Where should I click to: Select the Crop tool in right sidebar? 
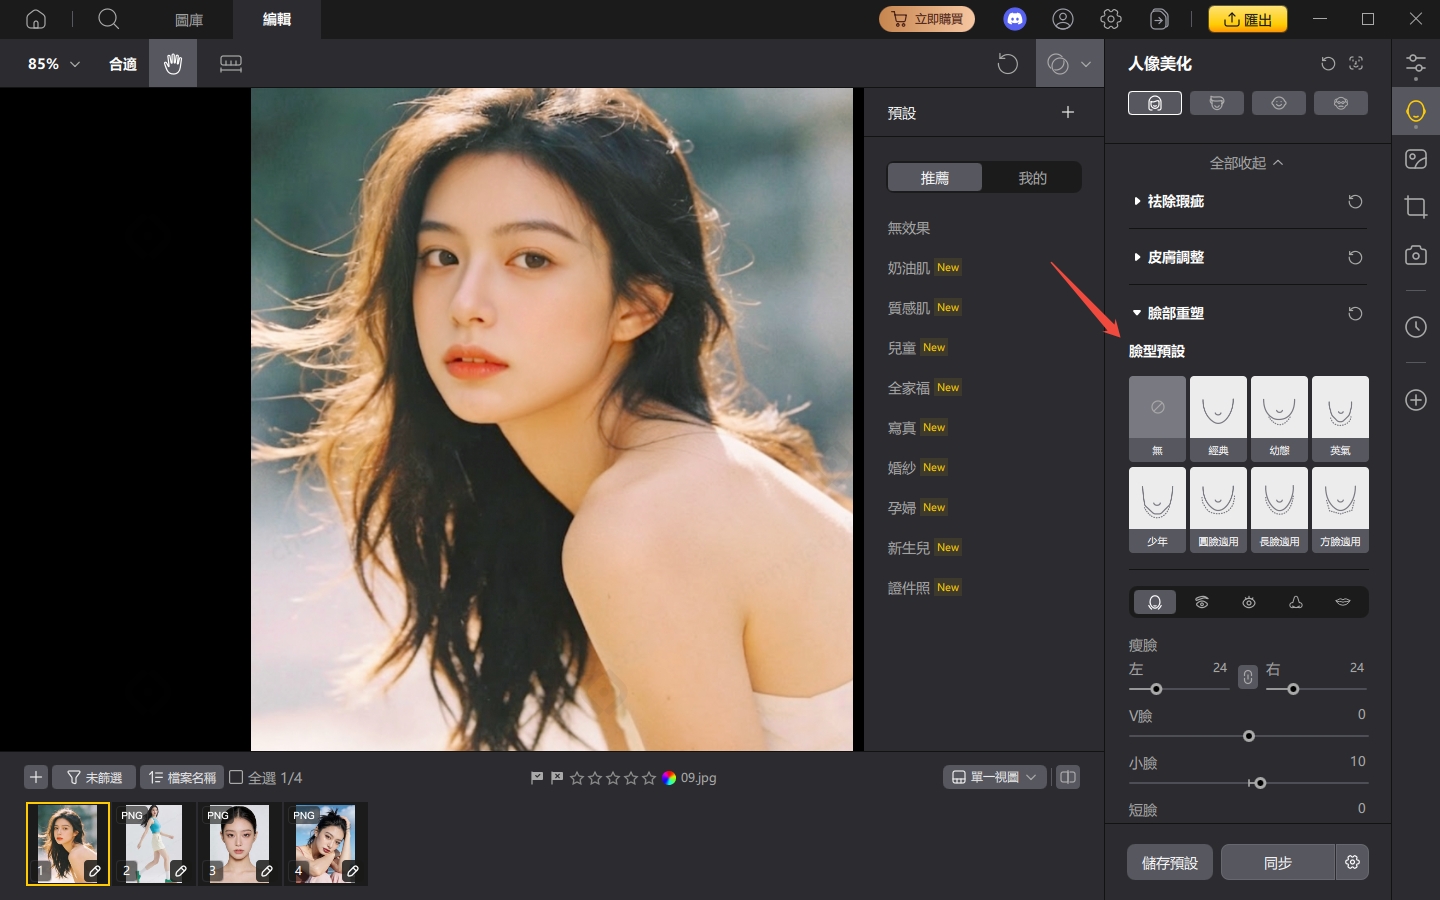point(1416,207)
